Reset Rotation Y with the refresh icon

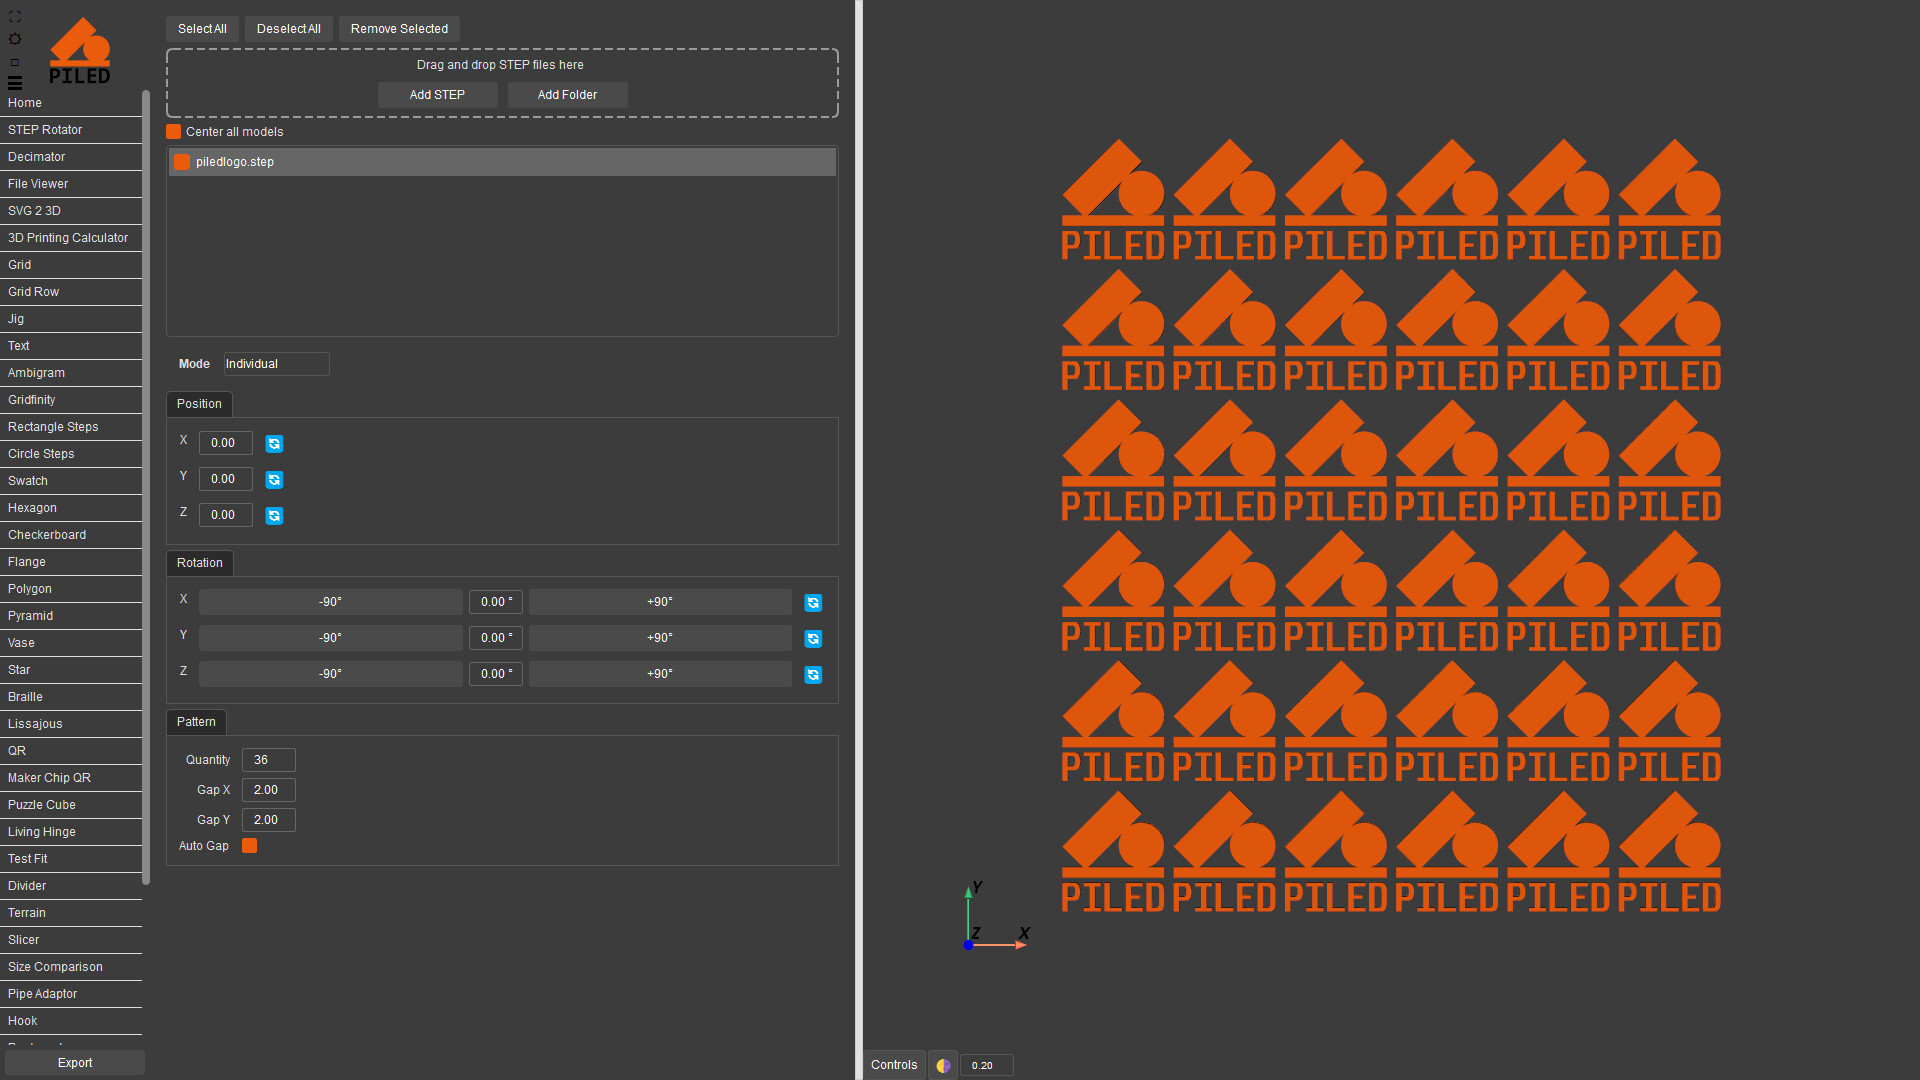813,639
